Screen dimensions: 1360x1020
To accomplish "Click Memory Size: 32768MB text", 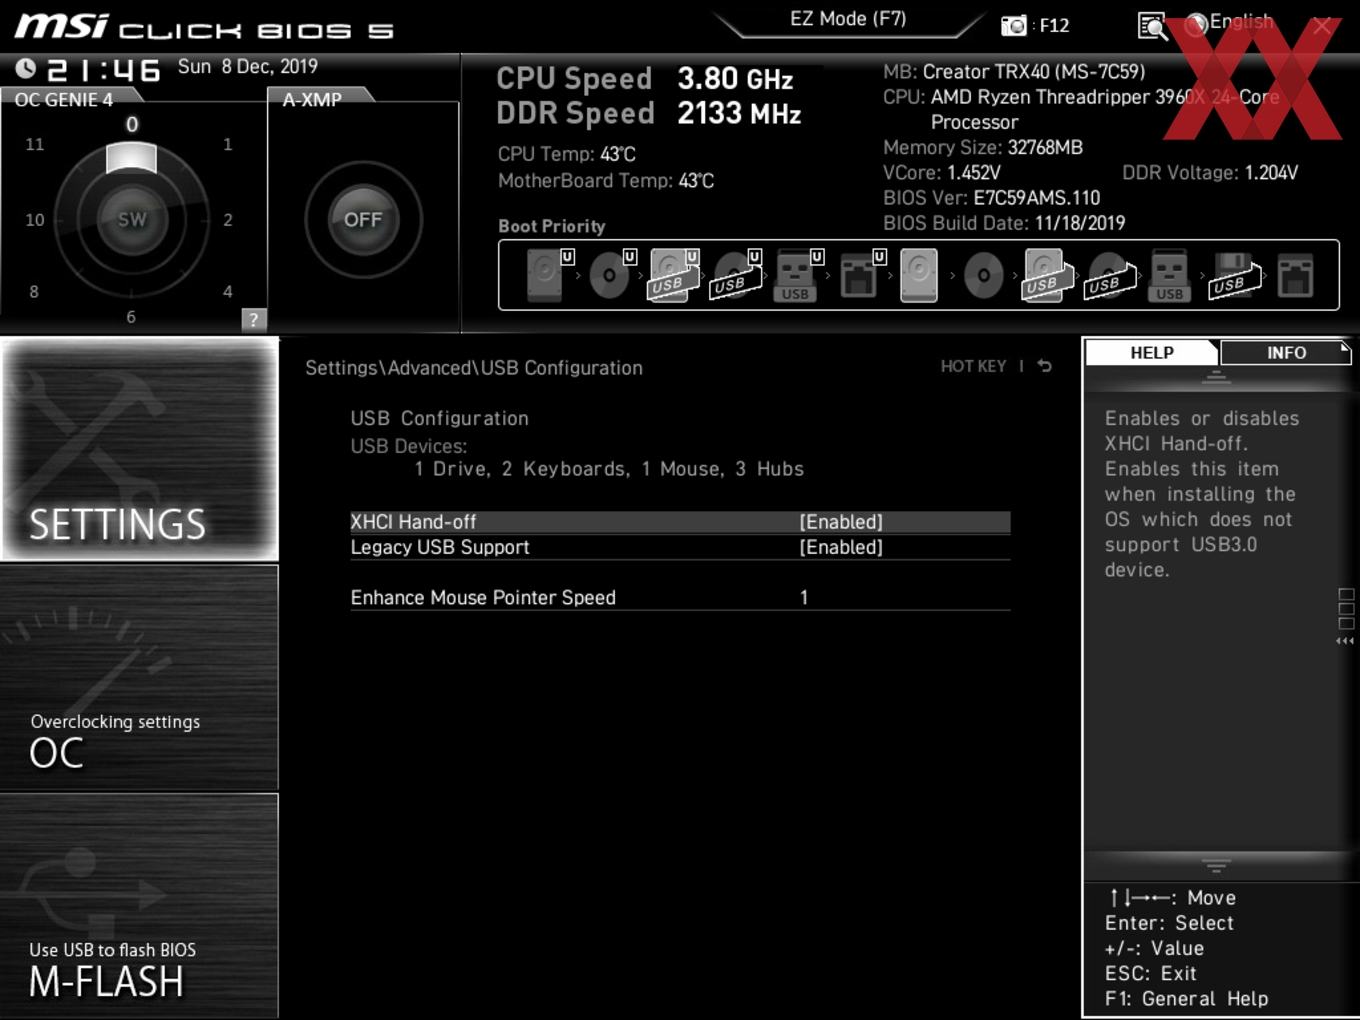I will pos(983,147).
